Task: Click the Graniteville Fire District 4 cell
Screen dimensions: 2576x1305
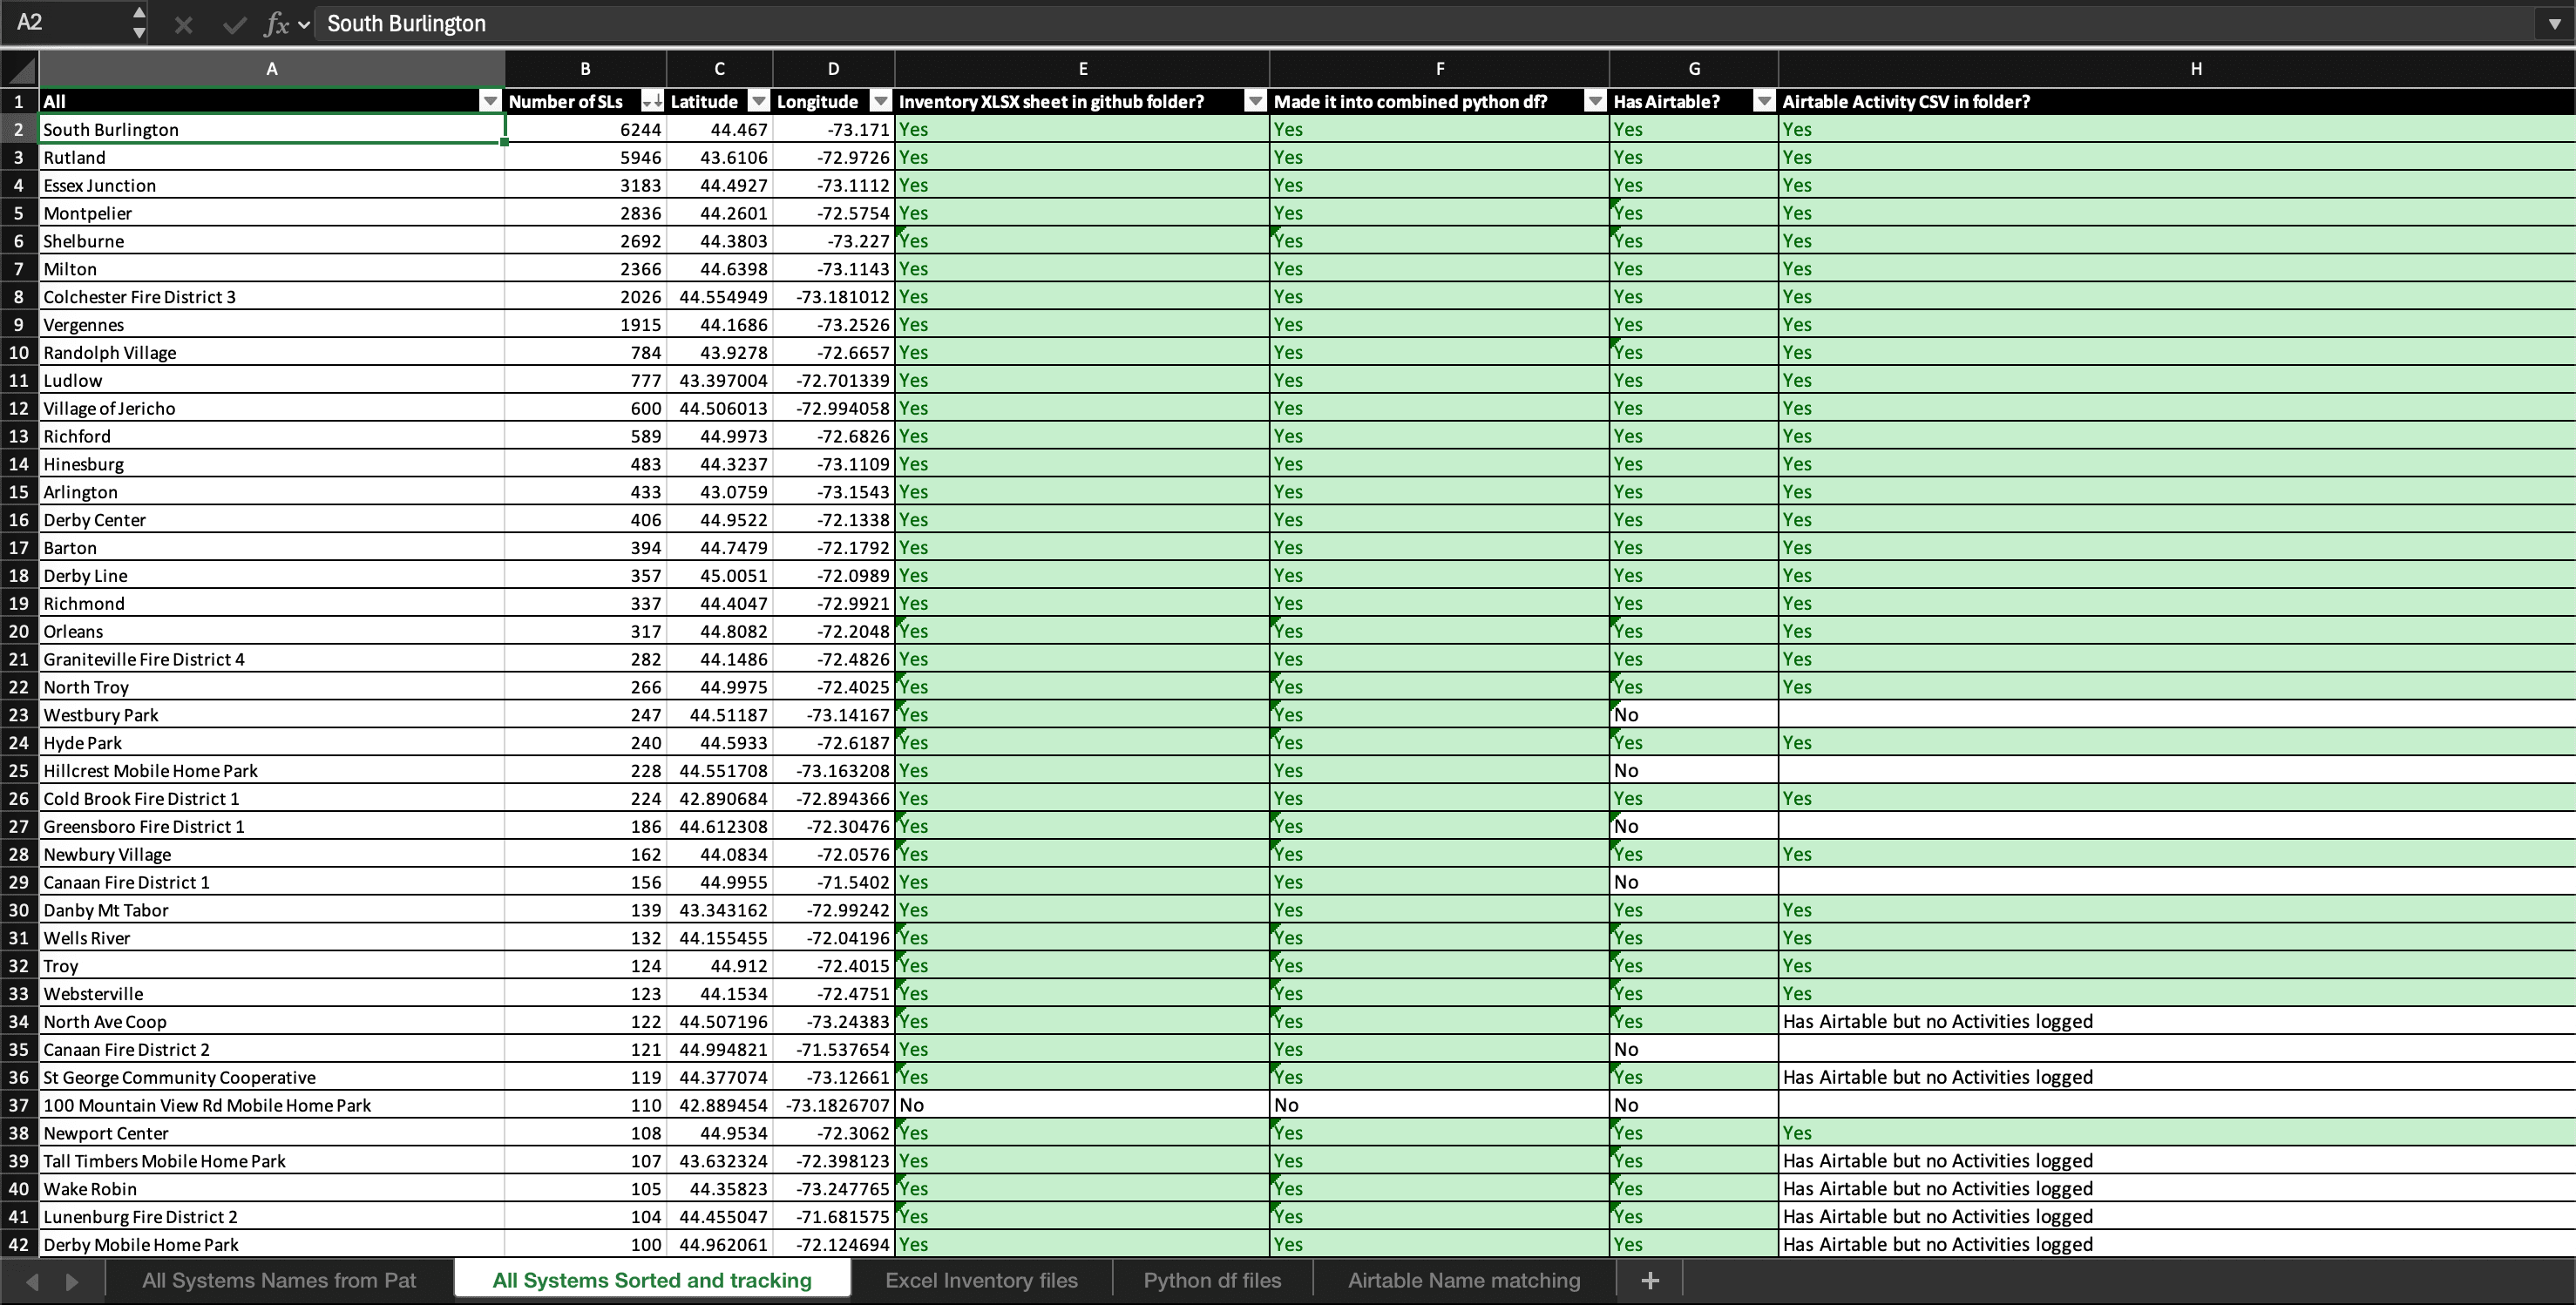Action: 272,659
